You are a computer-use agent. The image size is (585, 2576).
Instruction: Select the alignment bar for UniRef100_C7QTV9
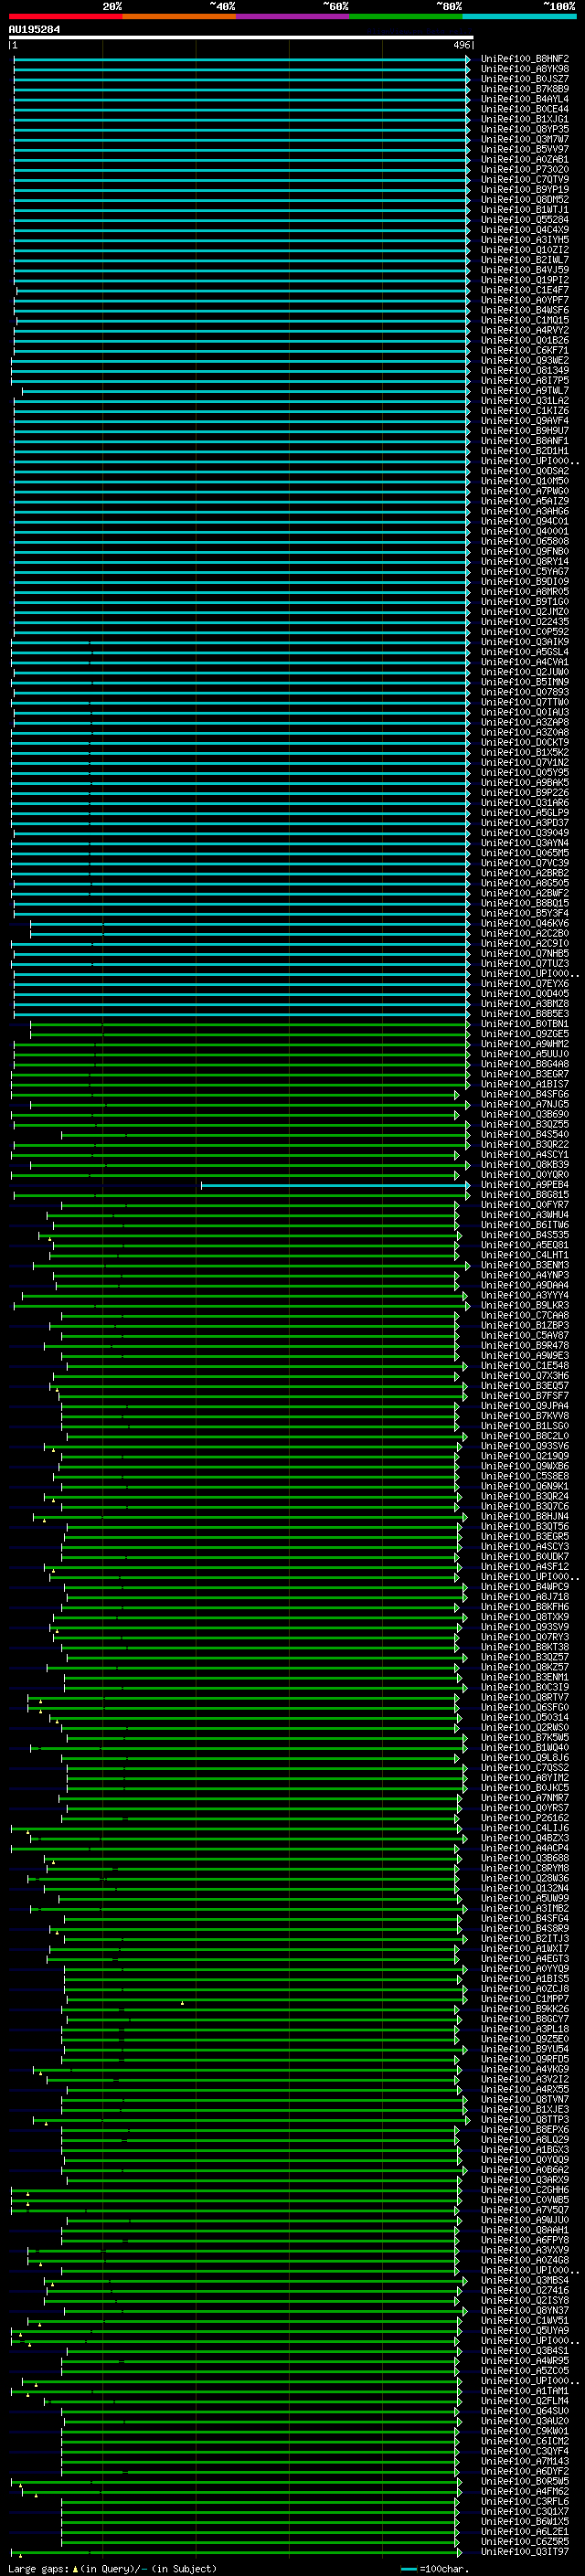pos(241,180)
